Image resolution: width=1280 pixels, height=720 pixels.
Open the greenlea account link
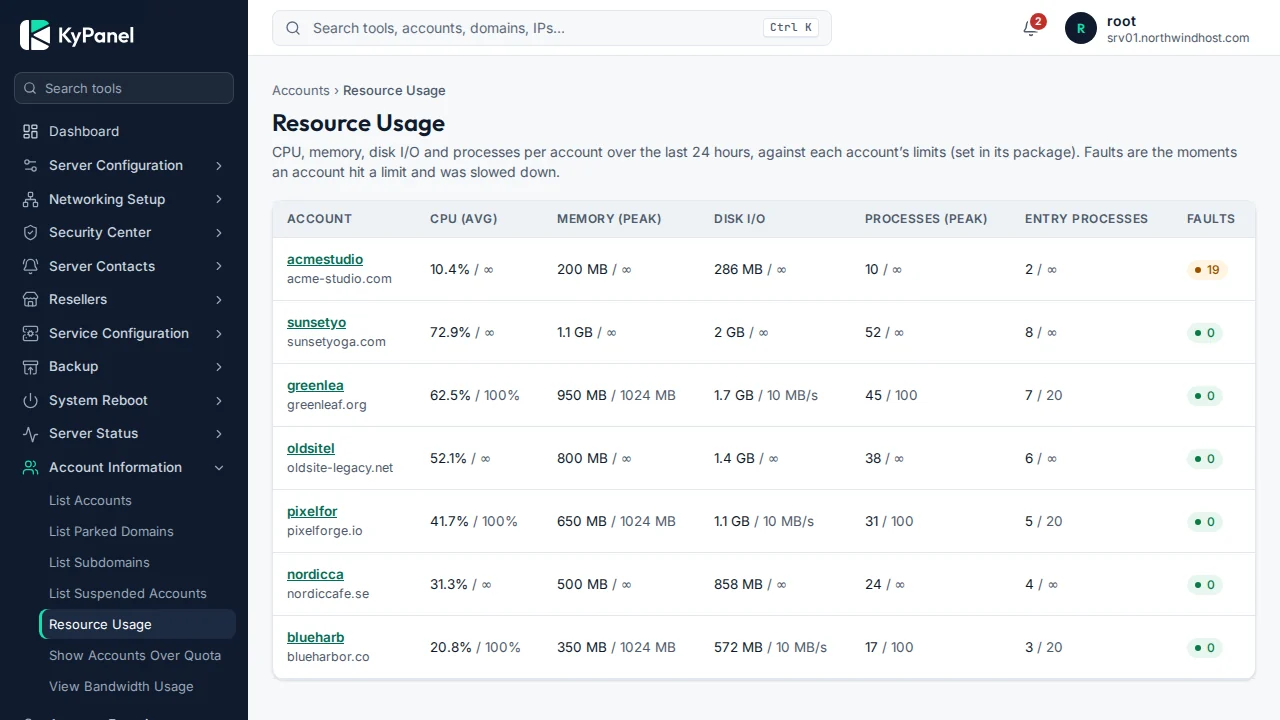tap(315, 385)
